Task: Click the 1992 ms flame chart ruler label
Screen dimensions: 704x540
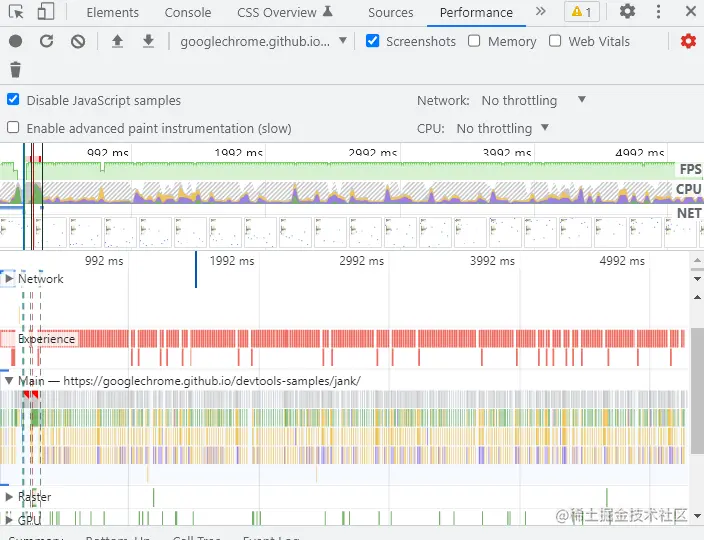Action: coord(232,261)
